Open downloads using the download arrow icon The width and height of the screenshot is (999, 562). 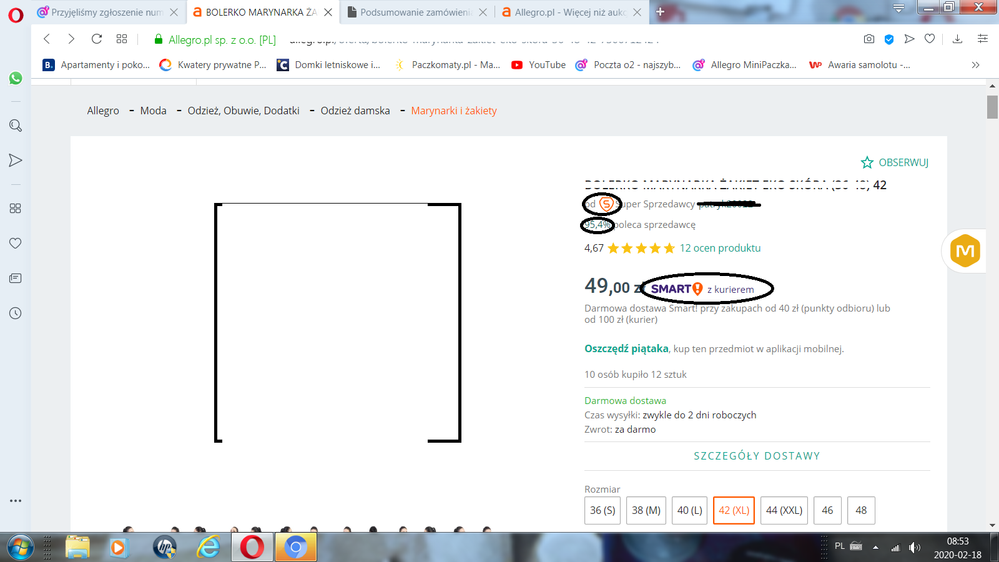pyautogui.click(x=958, y=39)
